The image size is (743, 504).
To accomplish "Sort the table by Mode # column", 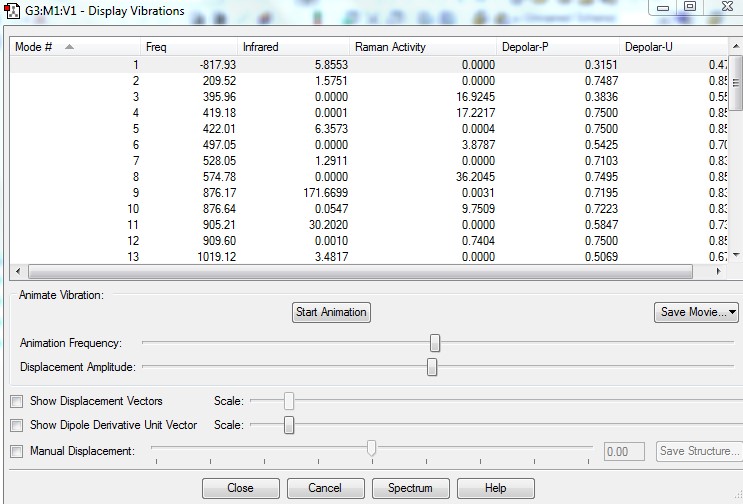I will pos(75,47).
